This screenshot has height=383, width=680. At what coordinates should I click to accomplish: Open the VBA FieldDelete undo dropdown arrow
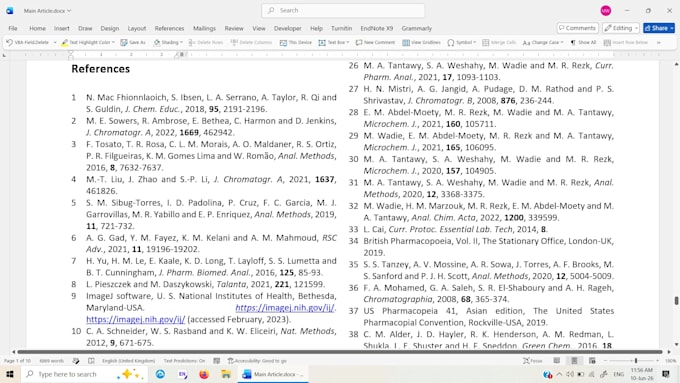[x=55, y=43]
